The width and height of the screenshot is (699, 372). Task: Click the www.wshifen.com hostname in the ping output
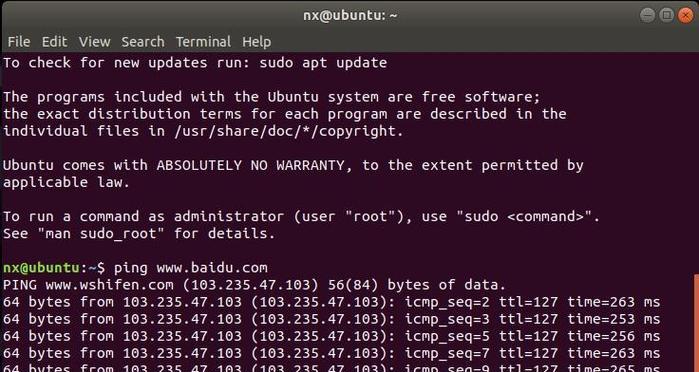coord(109,285)
